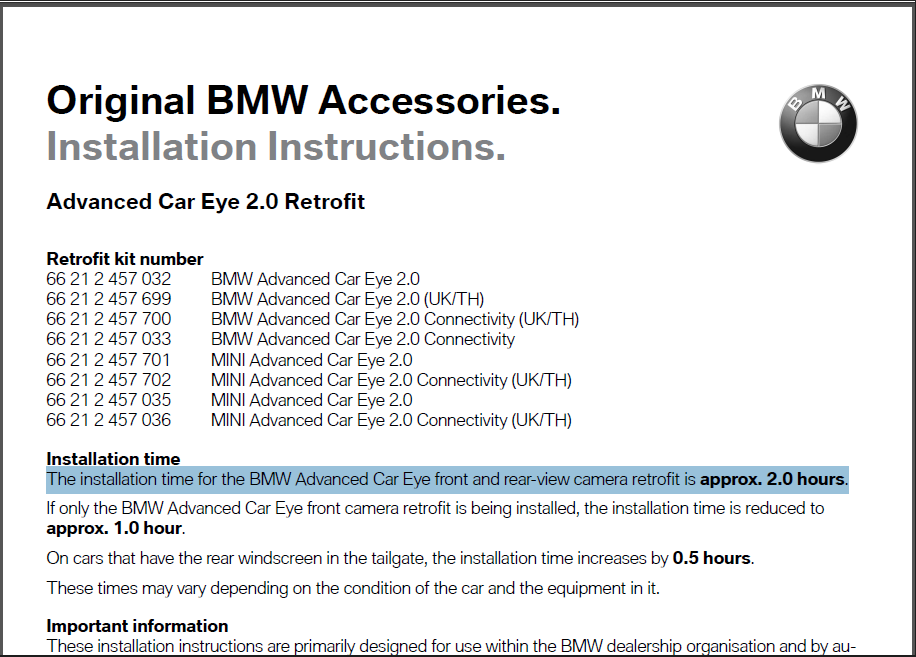Click the highlighted 'approx. 2.0 hours' text

[x=773, y=479]
